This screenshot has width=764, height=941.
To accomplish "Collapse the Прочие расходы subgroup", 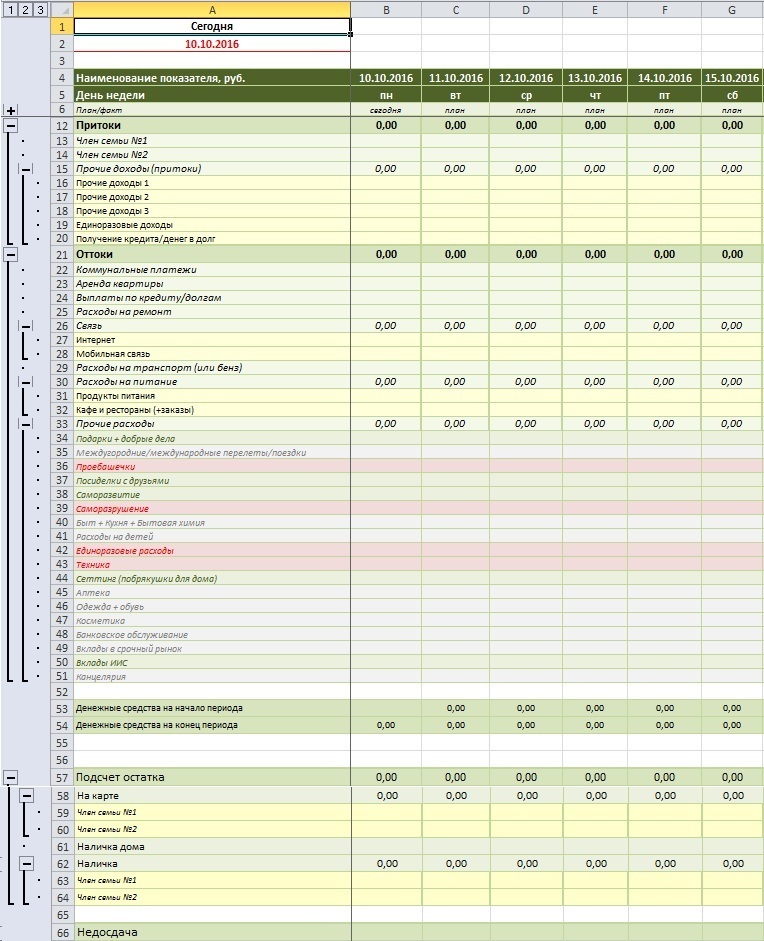I will (x=26, y=424).
